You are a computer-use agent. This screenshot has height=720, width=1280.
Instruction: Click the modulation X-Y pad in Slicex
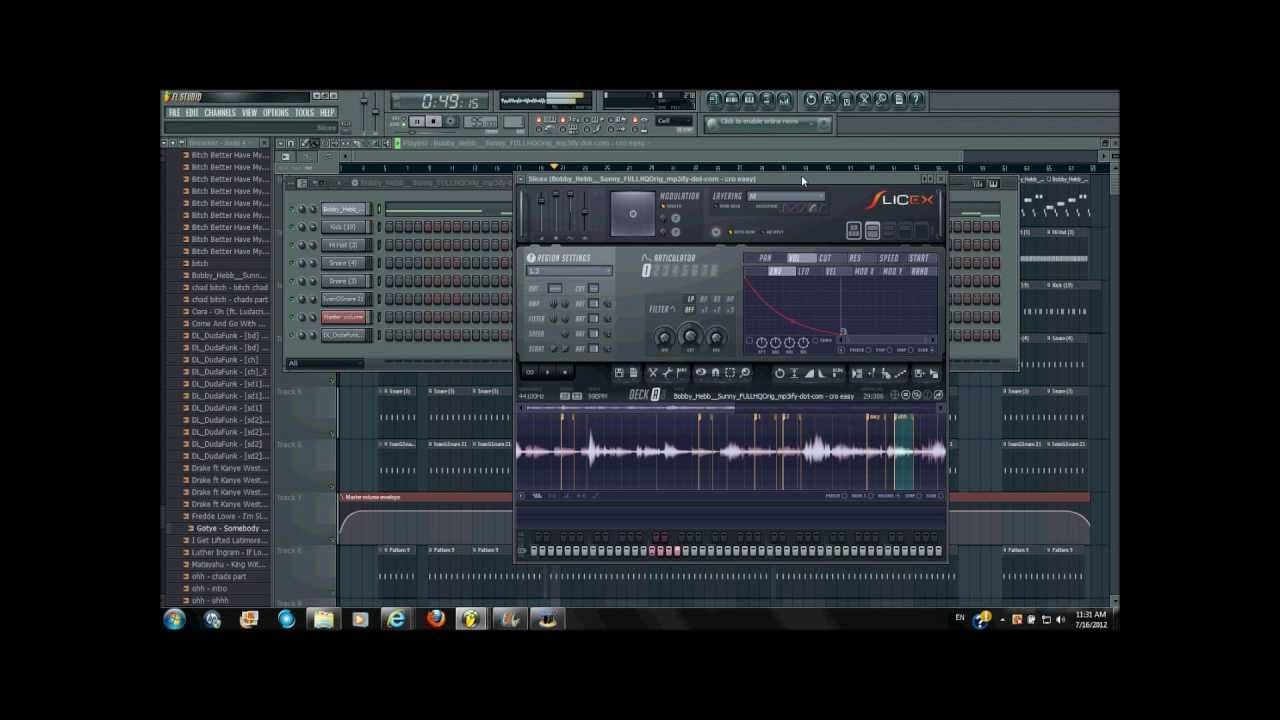[632, 213]
